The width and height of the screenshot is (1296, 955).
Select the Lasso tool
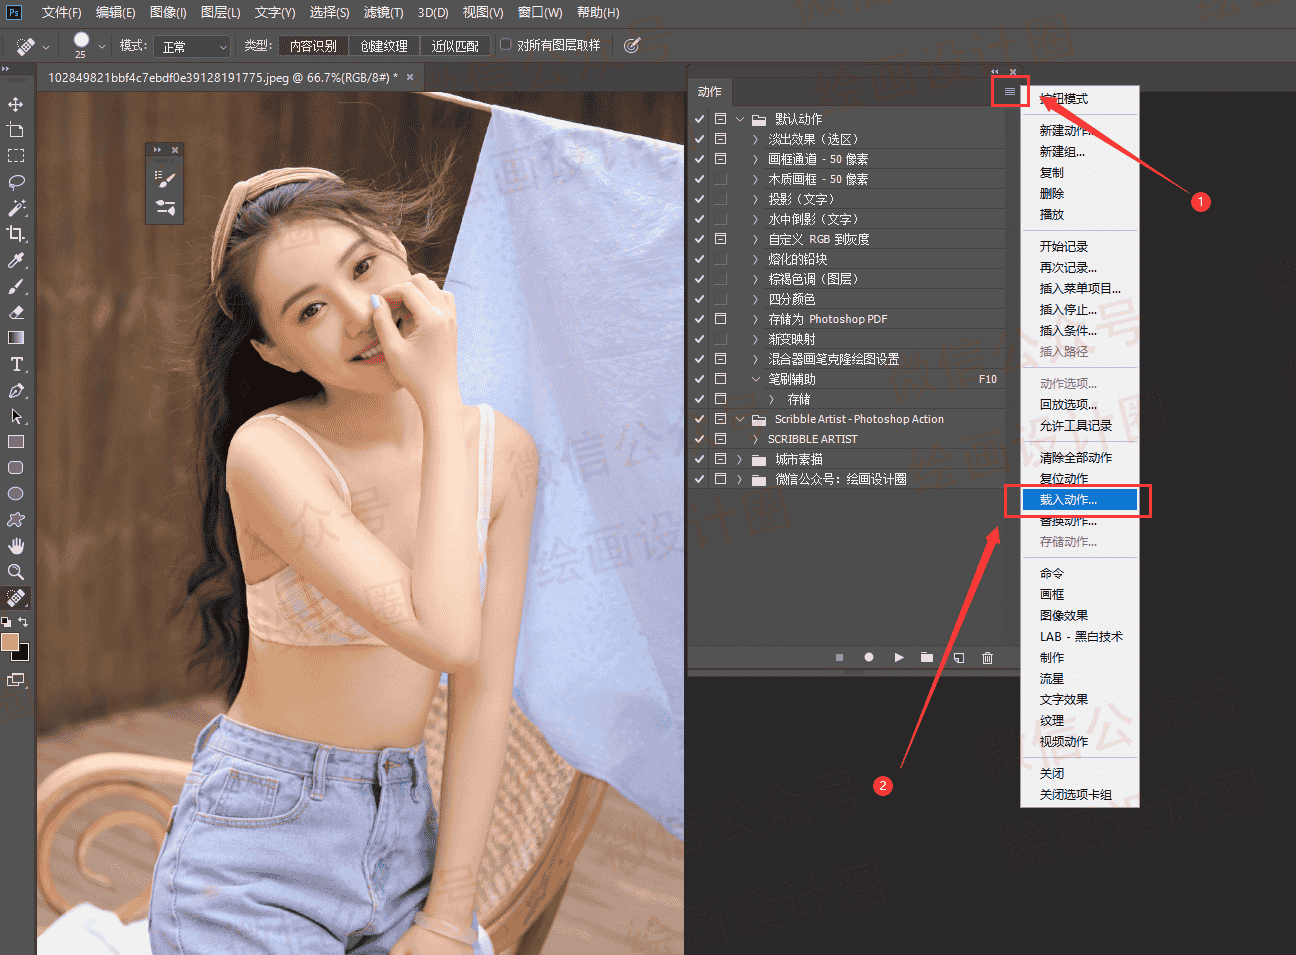click(x=16, y=182)
